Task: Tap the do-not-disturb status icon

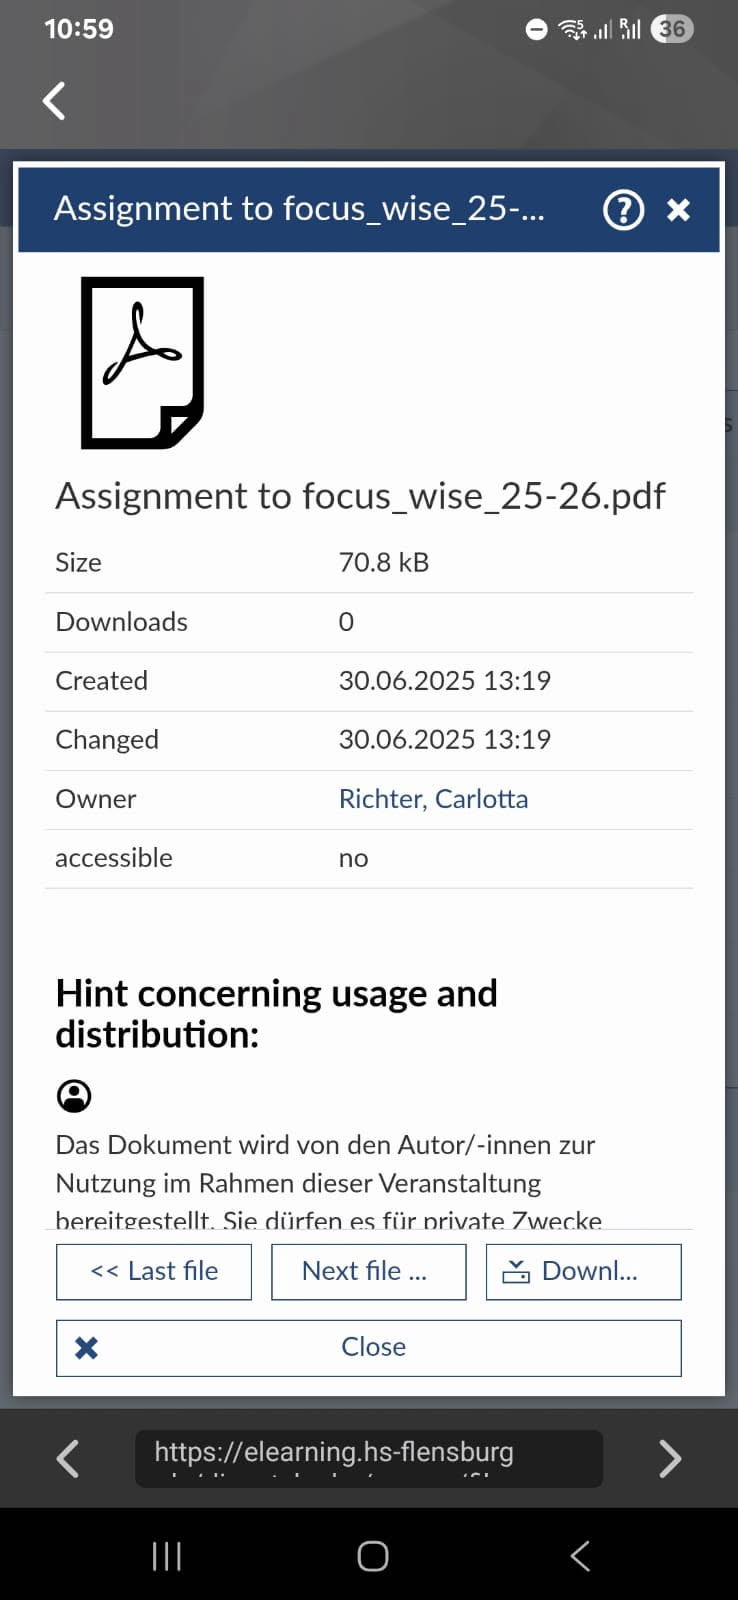Action: click(537, 29)
